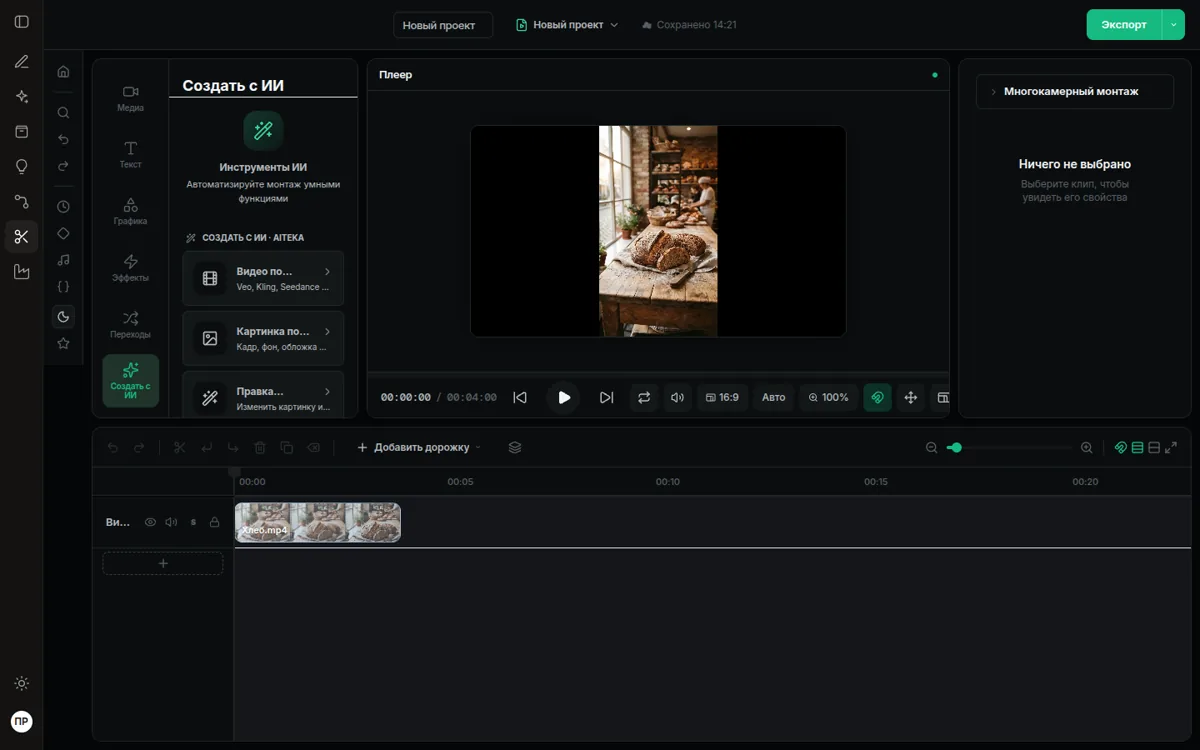Viewport: 1200px width, 750px height.
Task: Click the Экспорт button
Action: 1124,25
